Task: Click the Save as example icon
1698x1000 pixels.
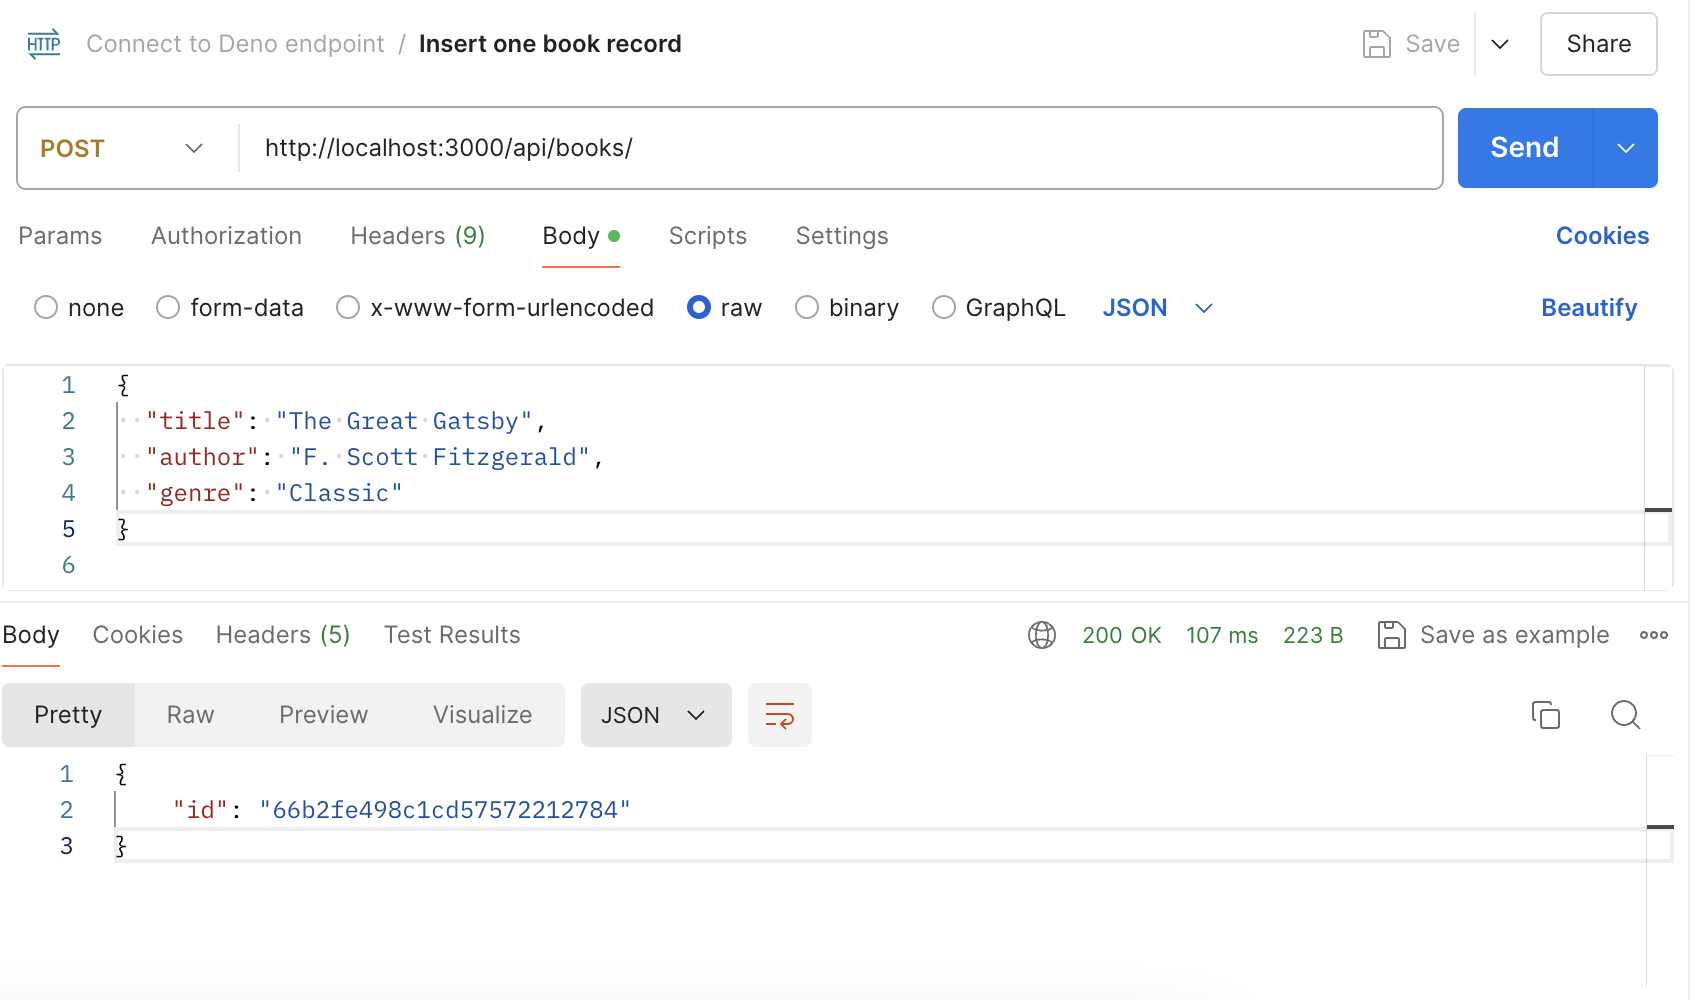Action: [x=1391, y=634]
